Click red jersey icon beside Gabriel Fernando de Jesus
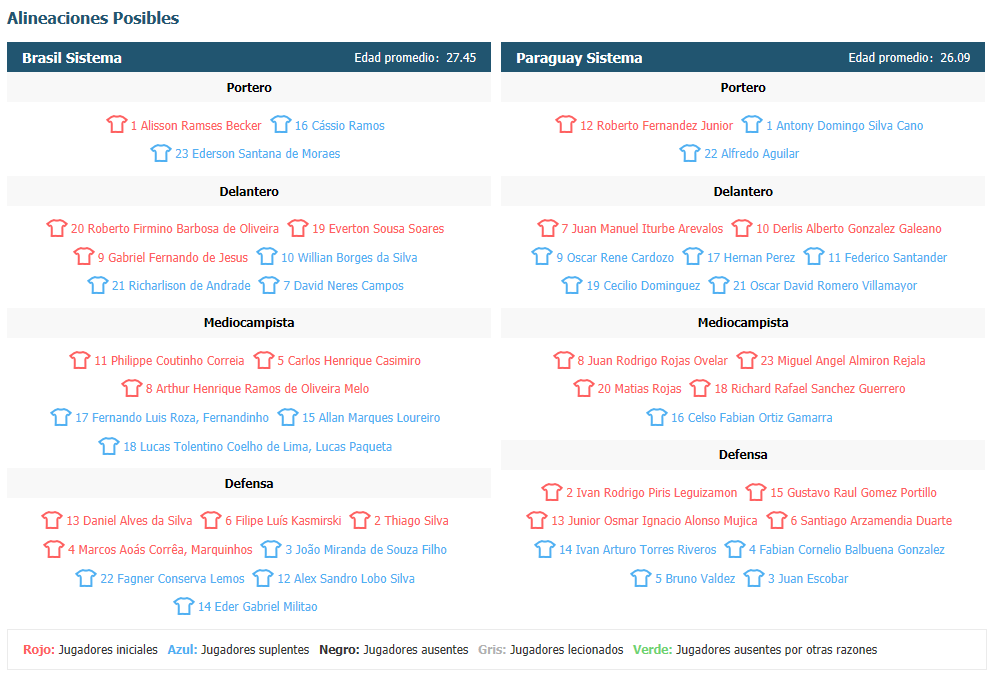This screenshot has height=674, width=993. [84, 257]
